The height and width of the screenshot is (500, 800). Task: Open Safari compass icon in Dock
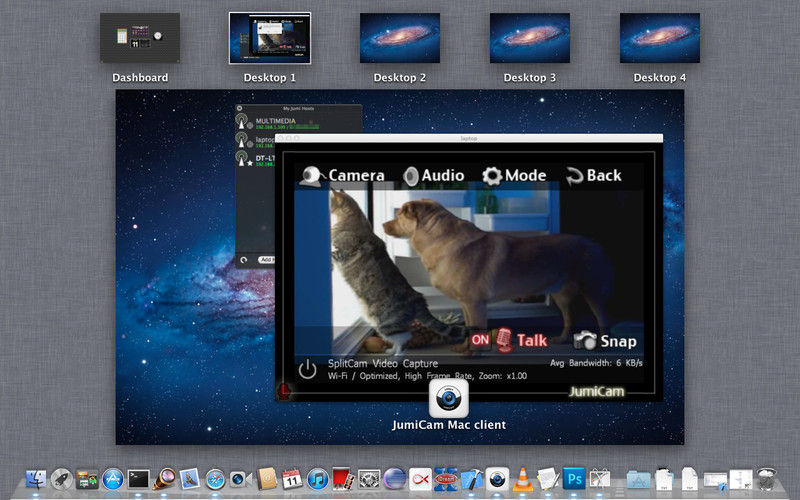[215, 480]
